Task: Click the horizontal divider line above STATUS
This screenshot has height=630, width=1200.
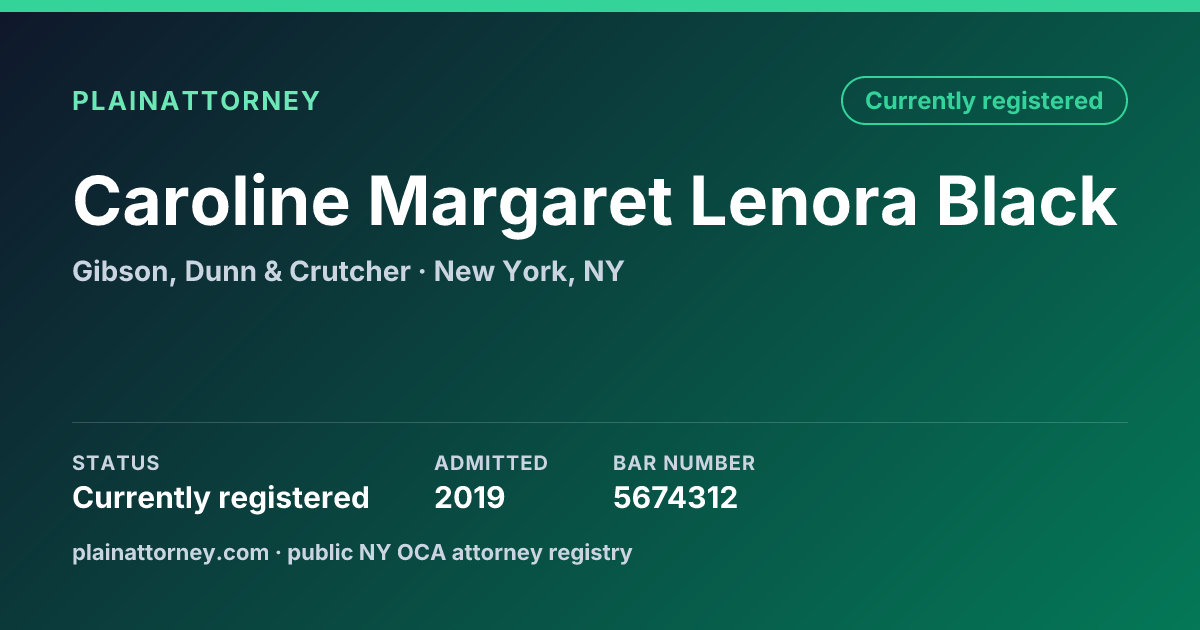Action: pos(600,422)
